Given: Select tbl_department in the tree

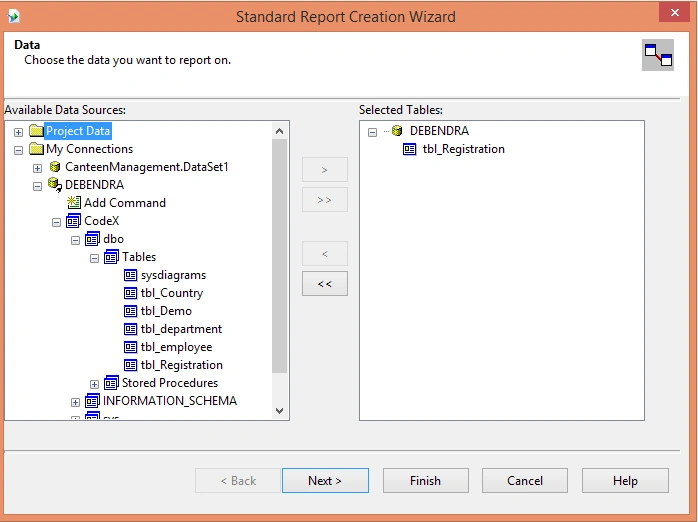Looking at the screenshot, I should [x=181, y=329].
